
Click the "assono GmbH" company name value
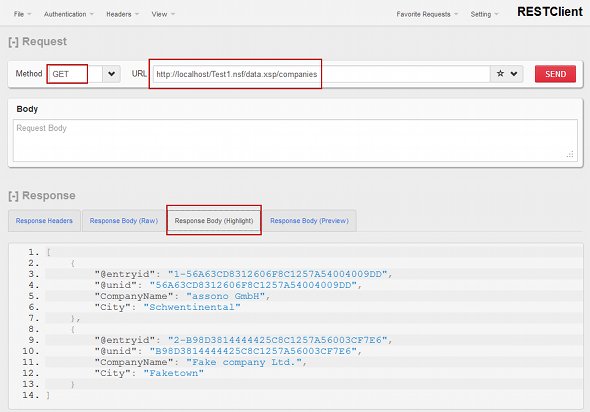(x=226, y=296)
